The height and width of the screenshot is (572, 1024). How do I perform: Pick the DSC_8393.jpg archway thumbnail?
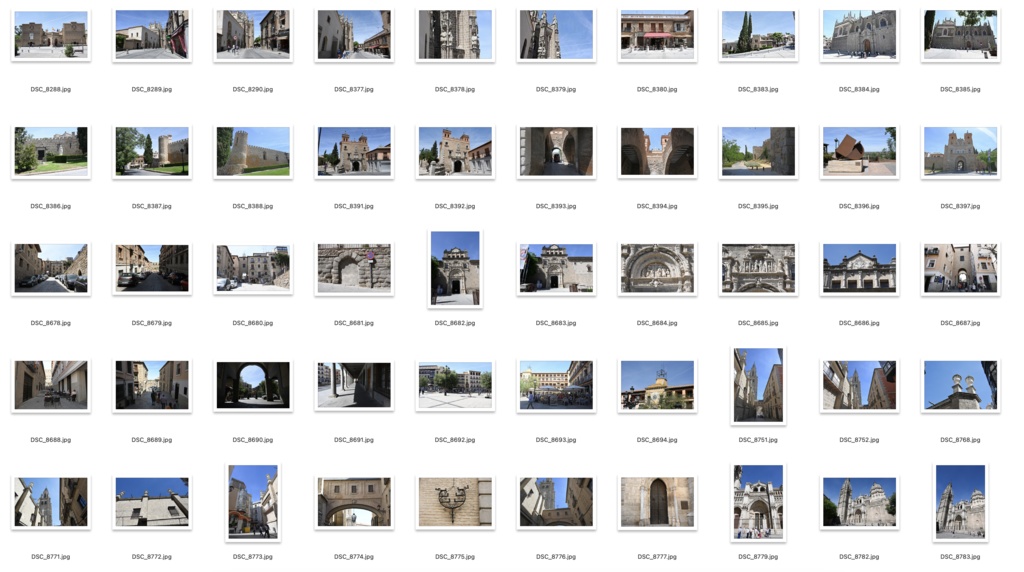(556, 151)
